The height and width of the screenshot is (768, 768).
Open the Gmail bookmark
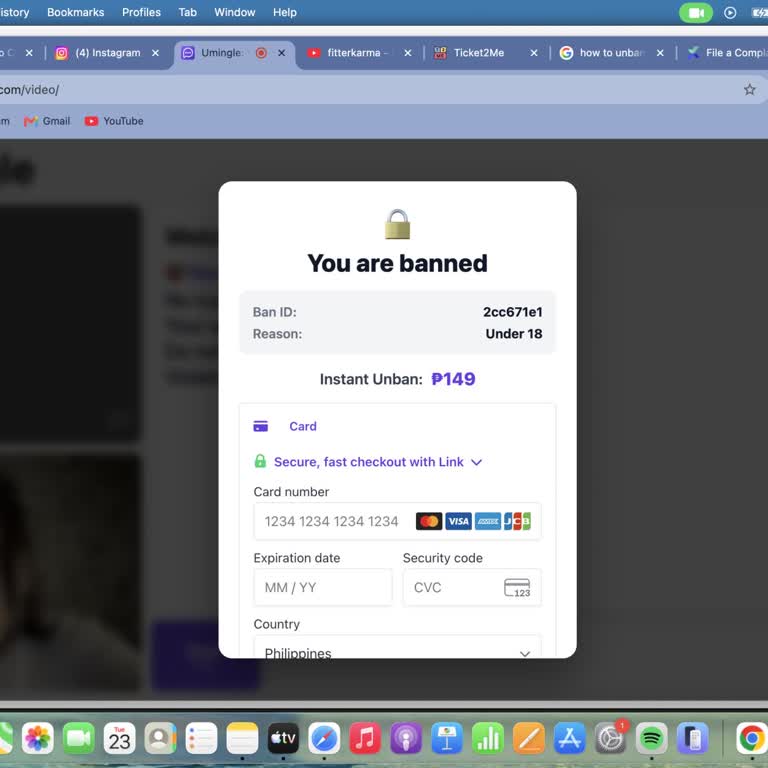pyautogui.click(x=48, y=121)
